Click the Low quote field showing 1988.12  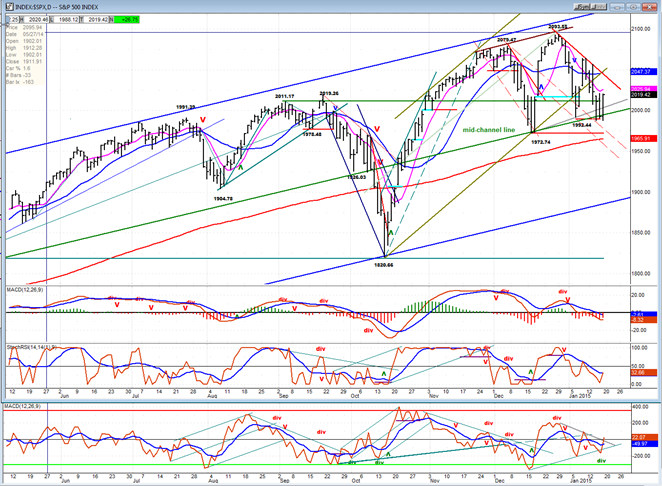point(66,19)
